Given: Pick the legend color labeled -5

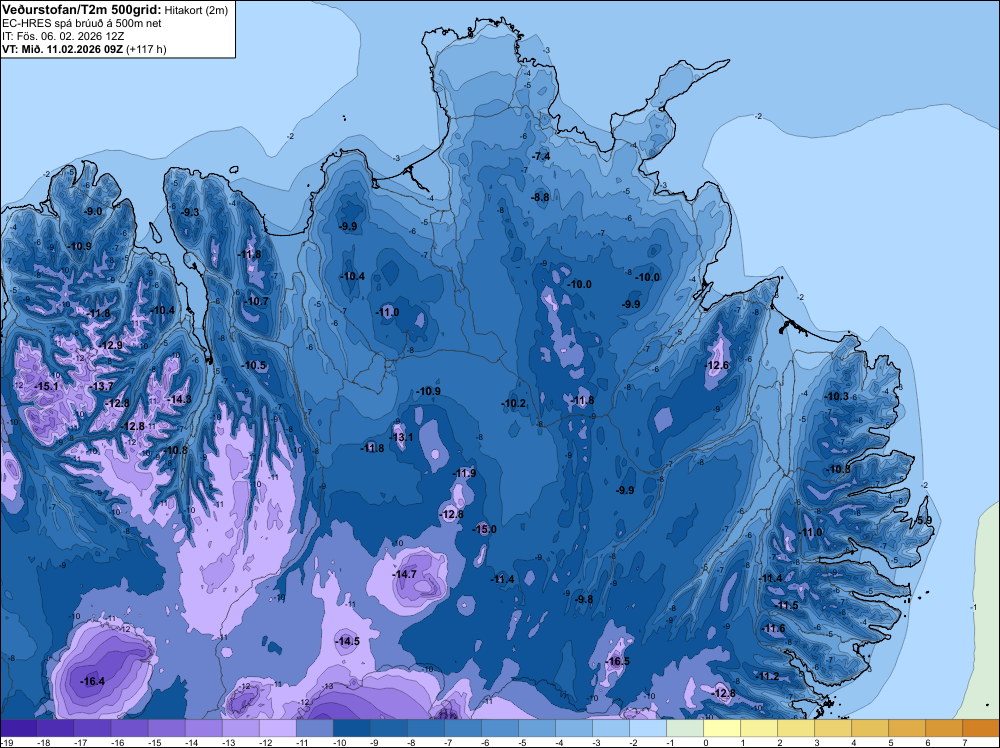Looking at the screenshot, I should point(536,728).
